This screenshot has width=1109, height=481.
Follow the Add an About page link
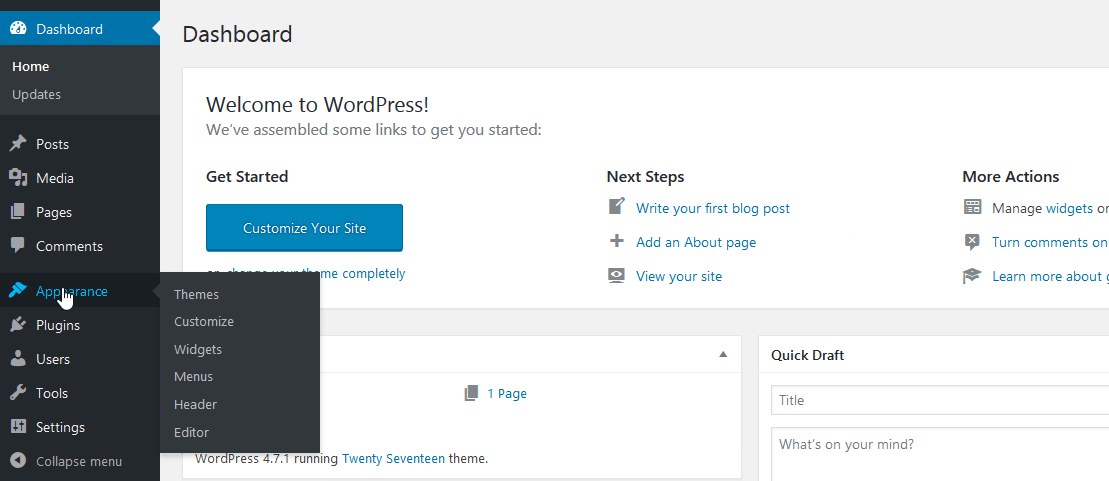click(695, 242)
